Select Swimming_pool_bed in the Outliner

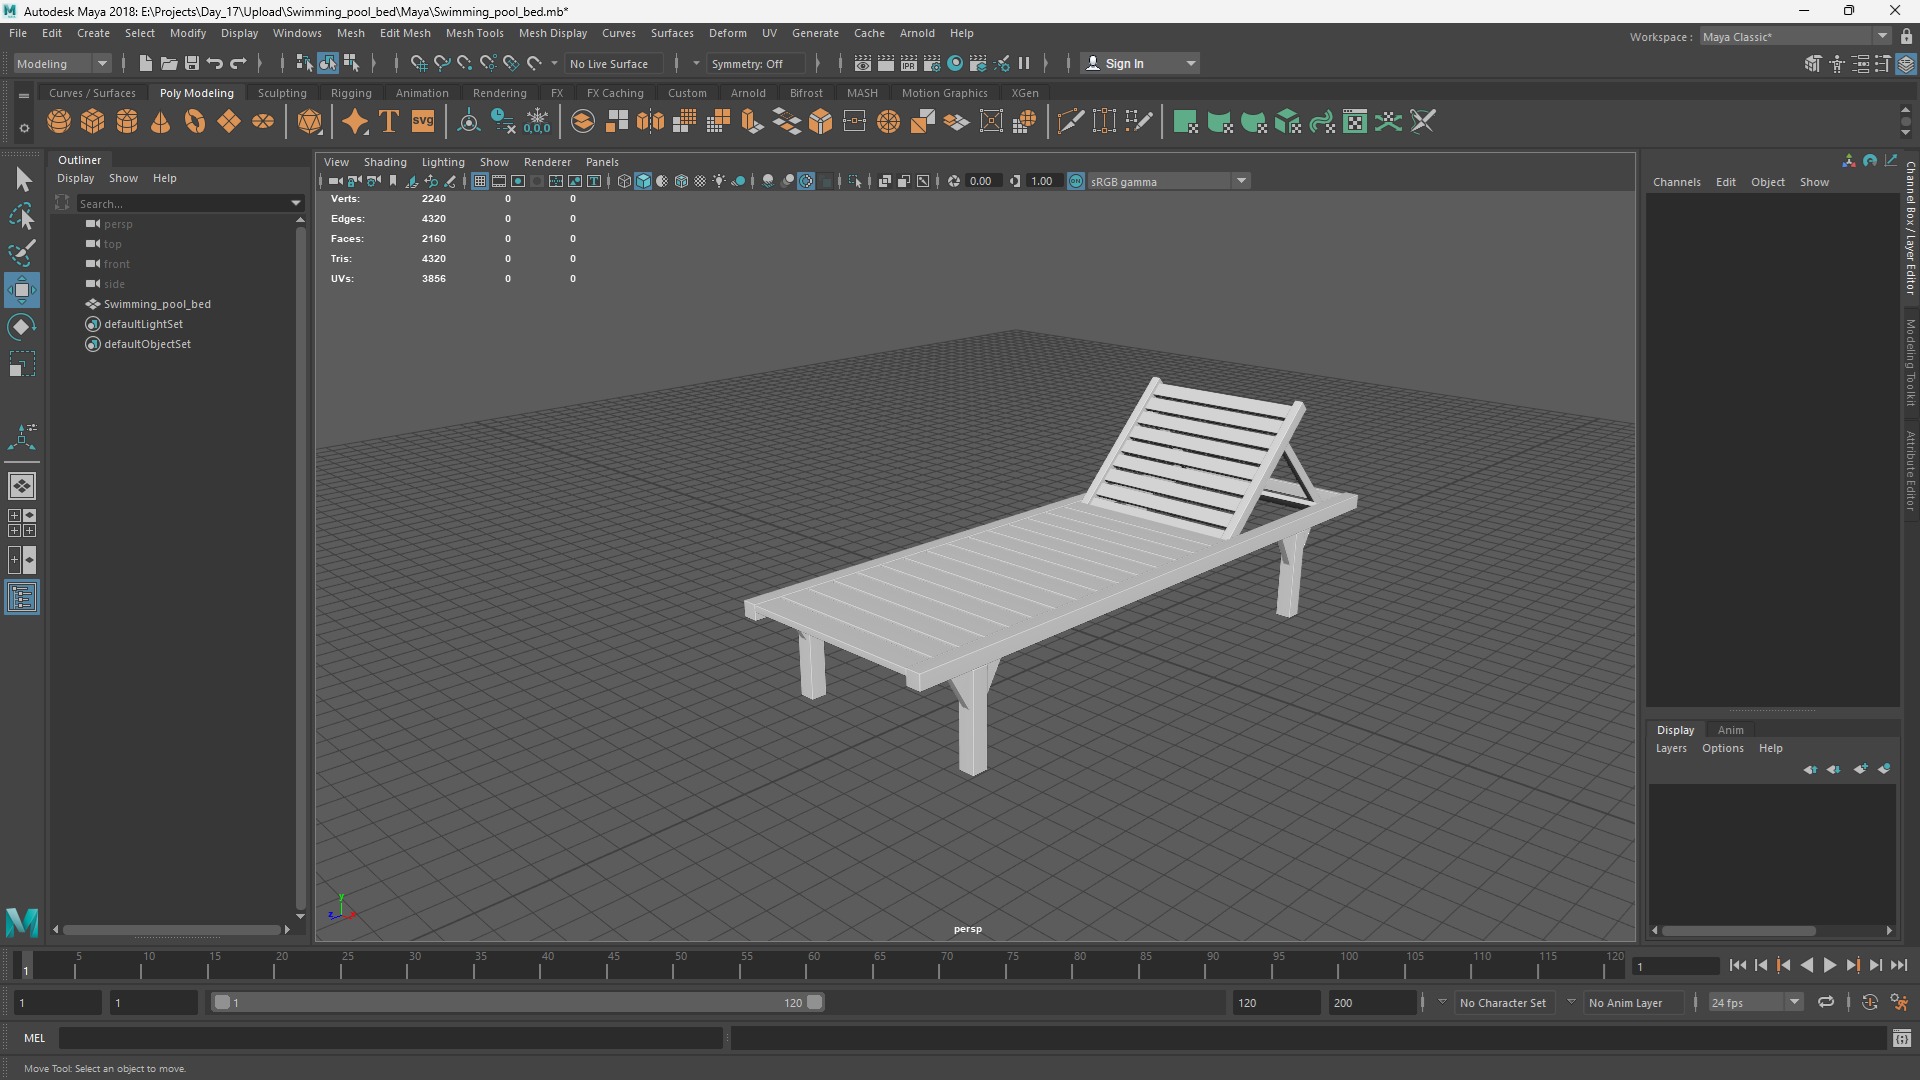click(157, 304)
